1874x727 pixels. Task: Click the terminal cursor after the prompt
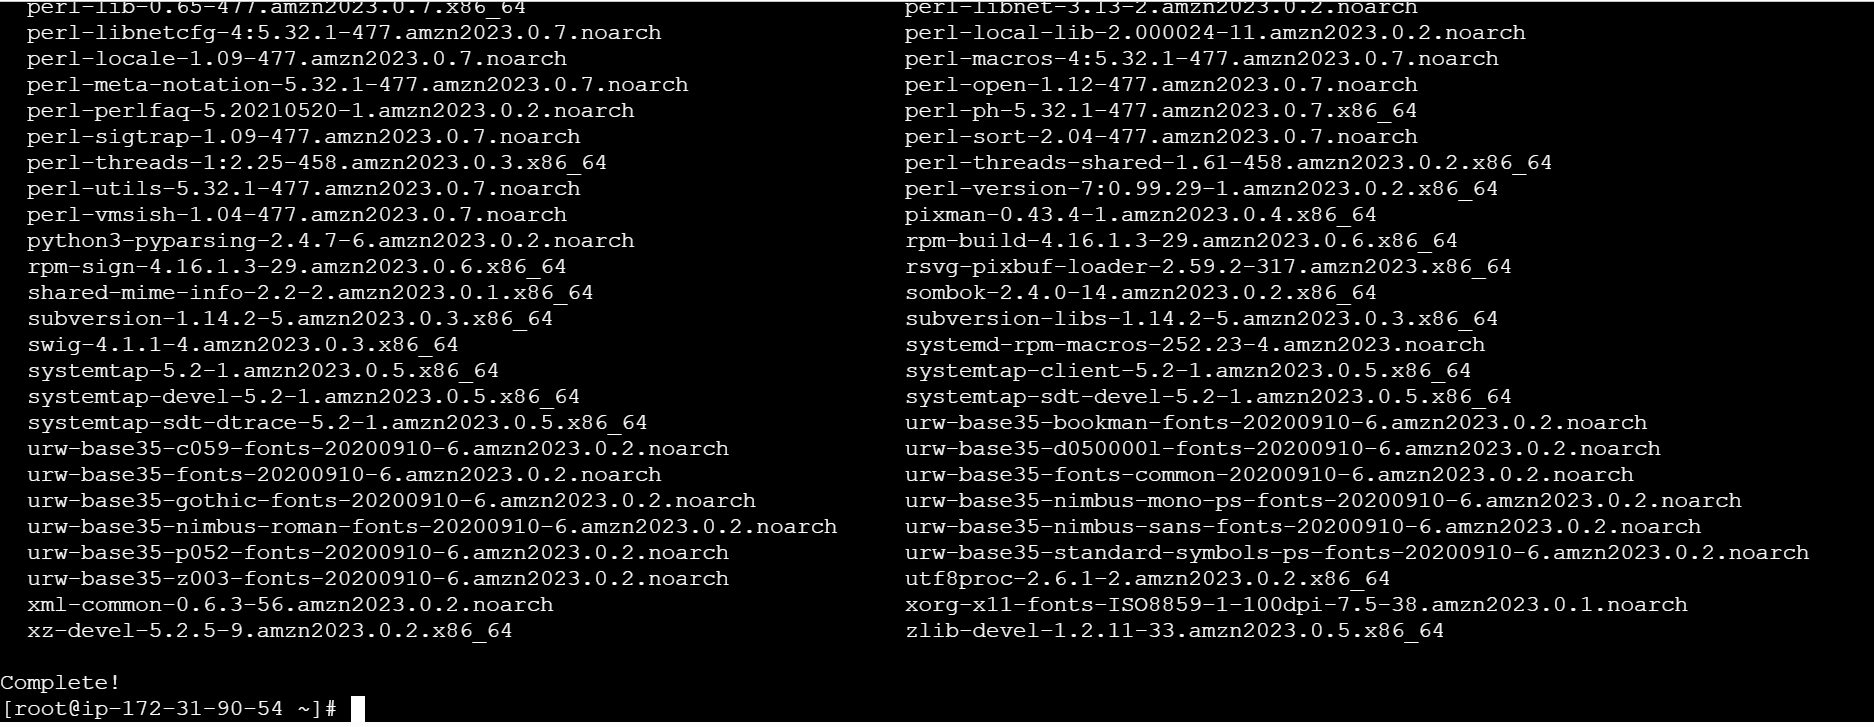point(358,709)
